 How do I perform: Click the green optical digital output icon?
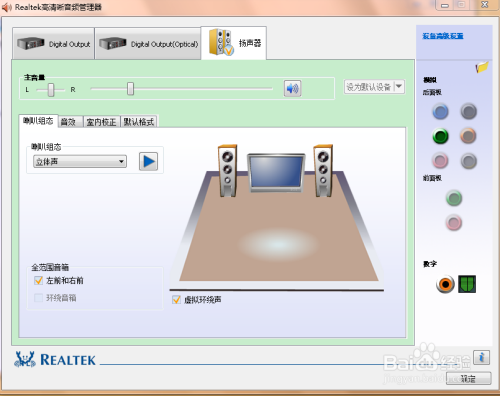(x=467, y=284)
